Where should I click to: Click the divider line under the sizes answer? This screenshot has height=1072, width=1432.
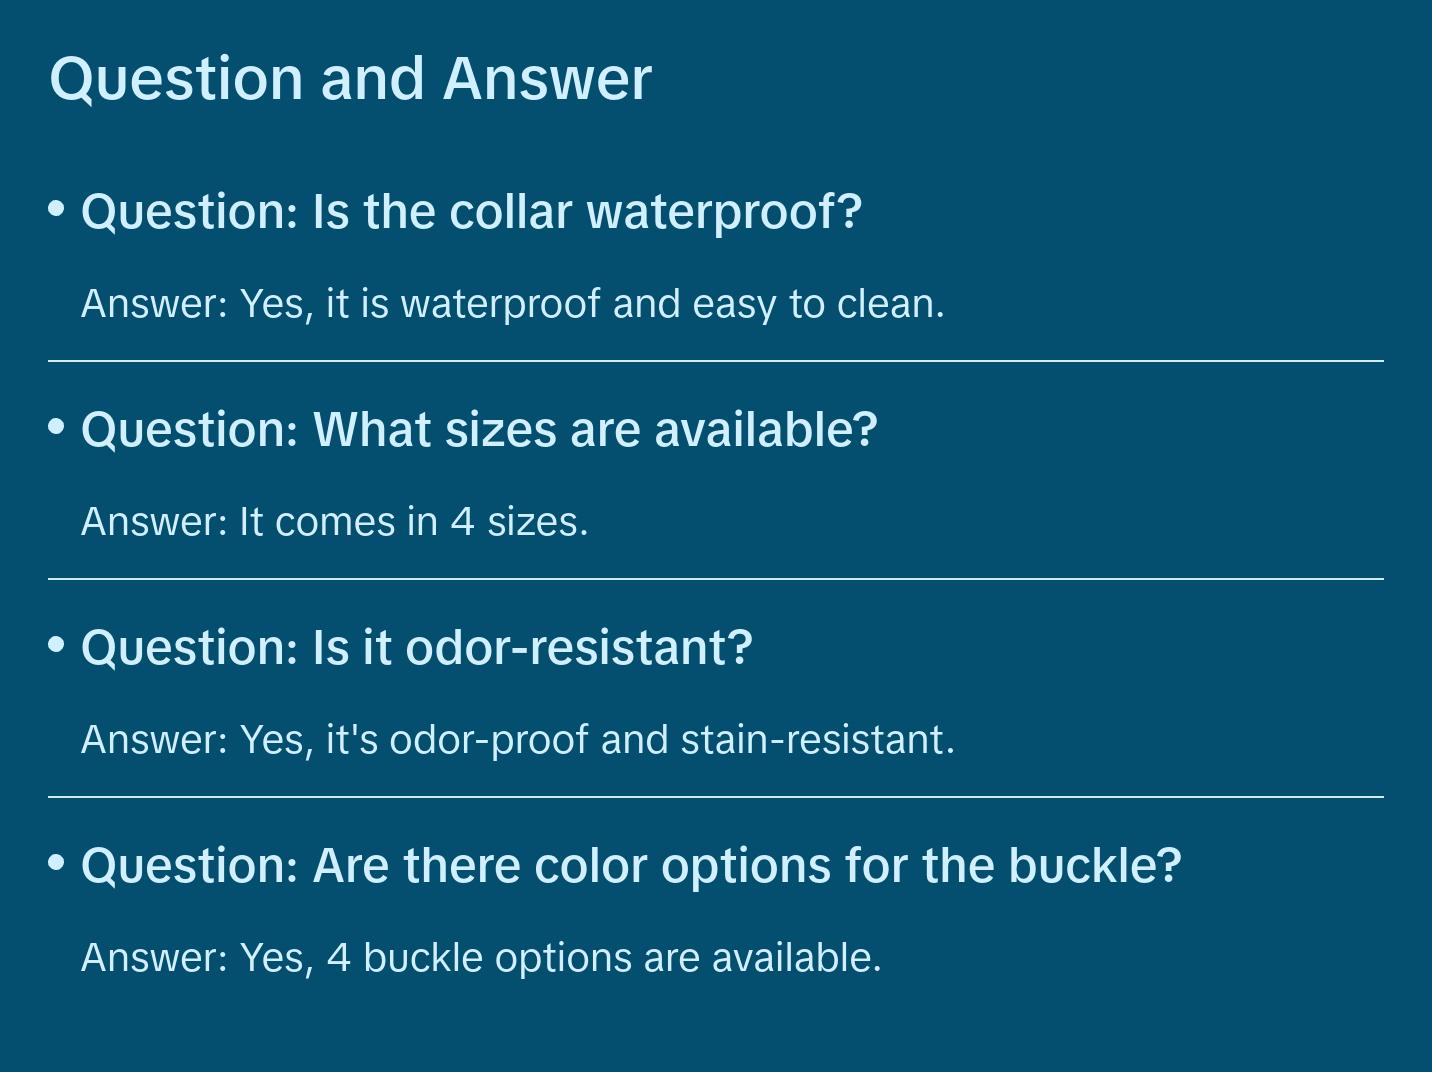(716, 579)
